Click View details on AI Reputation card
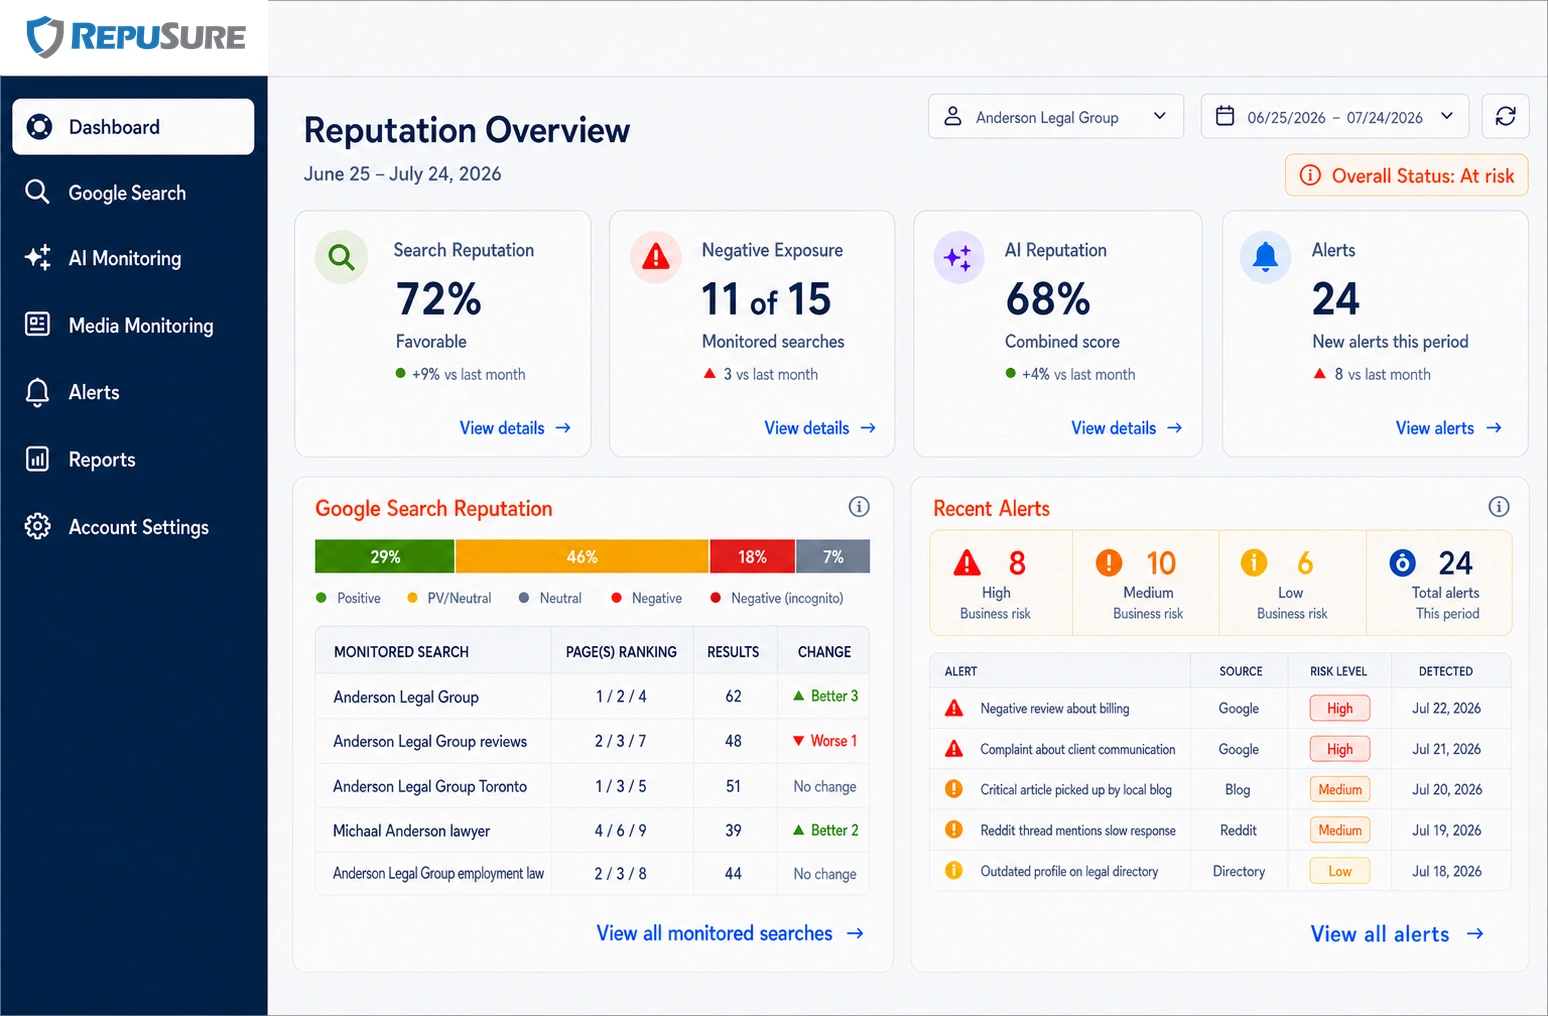 [x=1127, y=428]
